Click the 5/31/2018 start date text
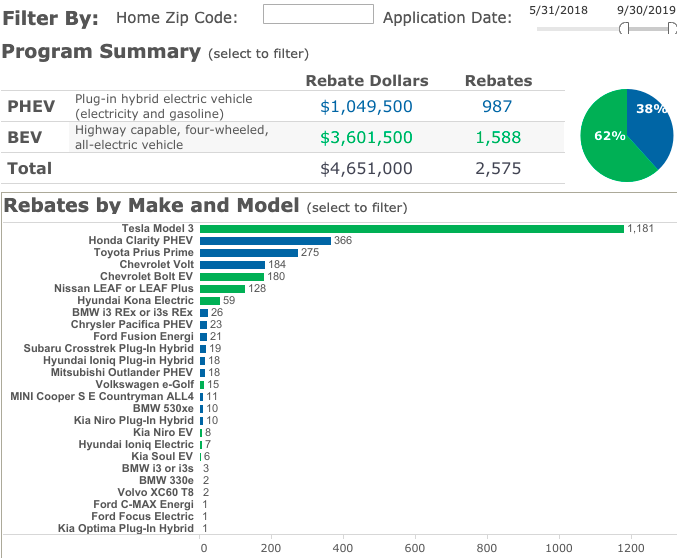This screenshot has width=677, height=558. [x=558, y=10]
